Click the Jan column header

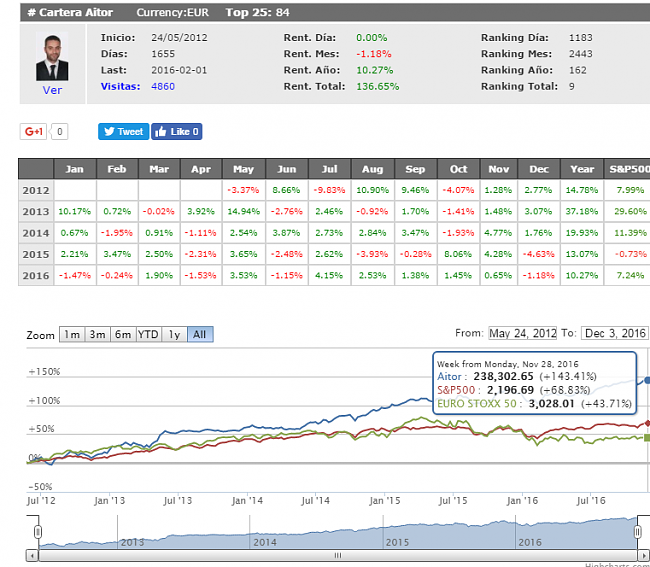pos(75,169)
